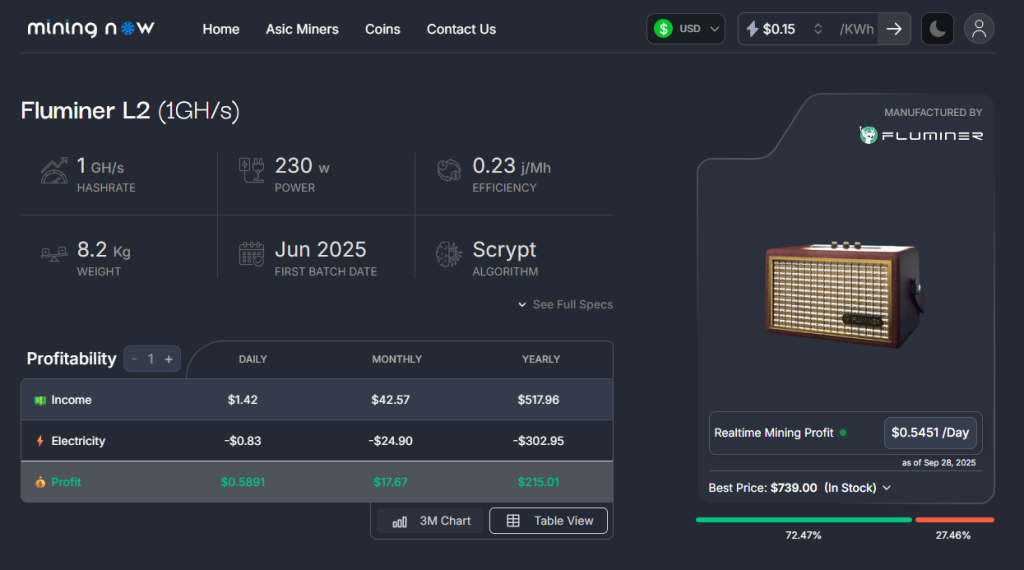The width and height of the screenshot is (1024, 570).
Task: Open the USD currency dropdown
Action: coord(686,29)
